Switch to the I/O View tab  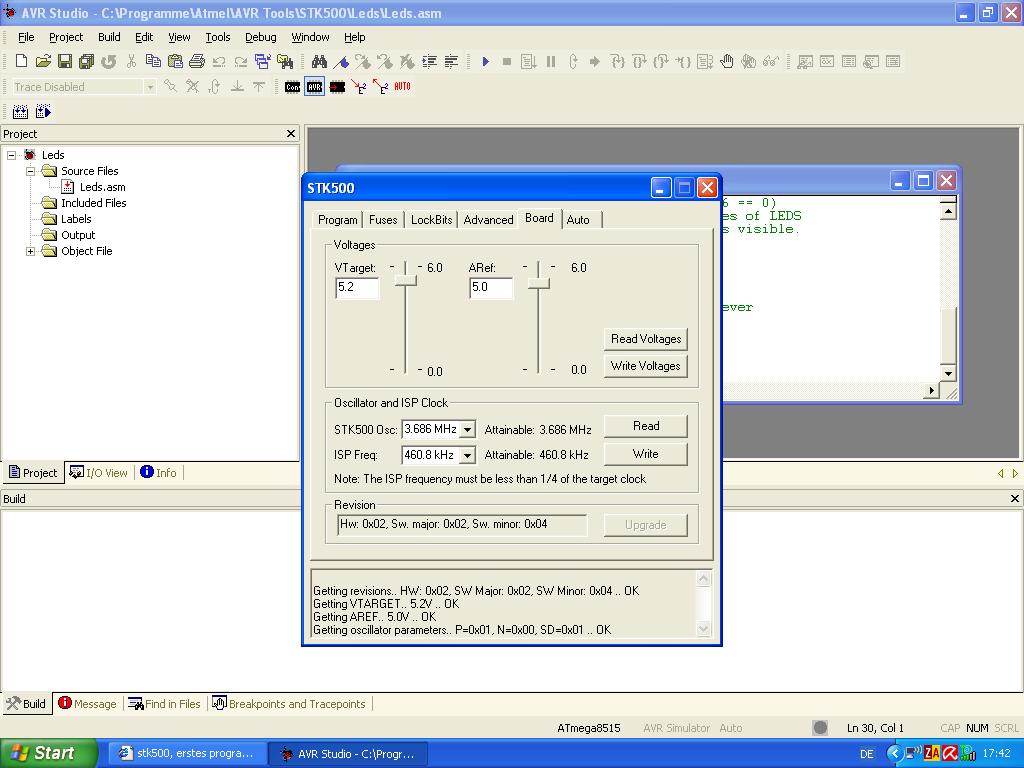point(99,473)
